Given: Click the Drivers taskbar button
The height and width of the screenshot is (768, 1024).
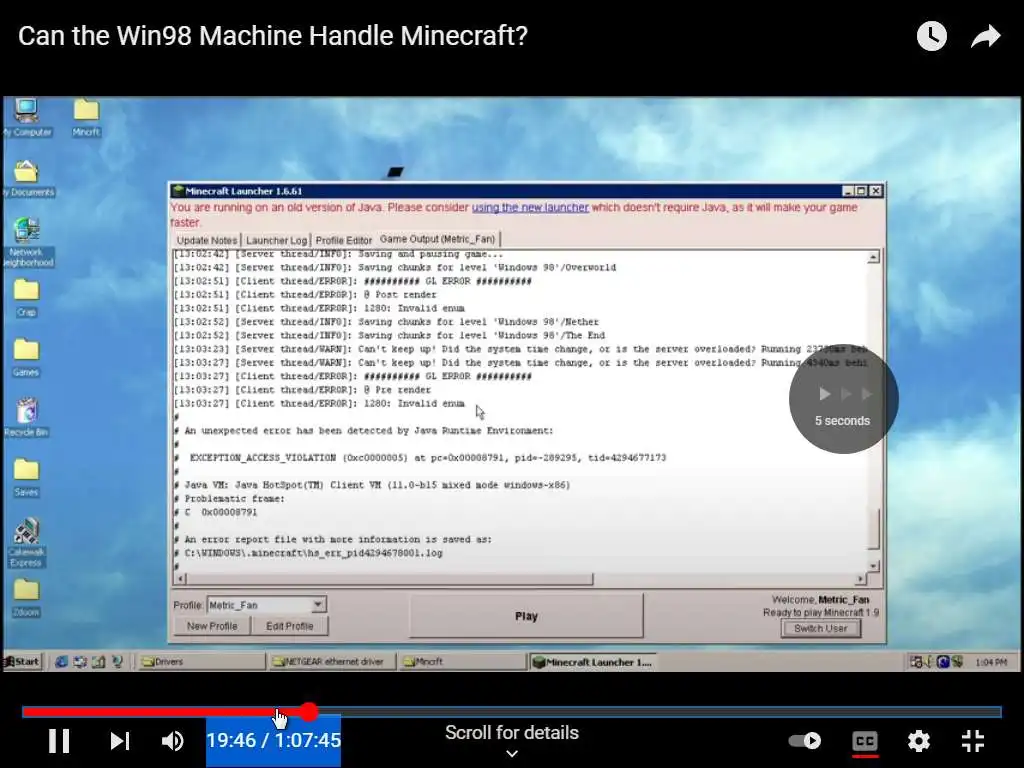Looking at the screenshot, I should 201,662.
